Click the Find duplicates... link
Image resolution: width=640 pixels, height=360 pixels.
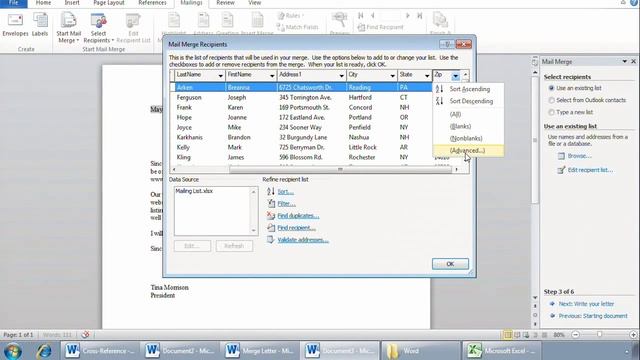(298, 216)
